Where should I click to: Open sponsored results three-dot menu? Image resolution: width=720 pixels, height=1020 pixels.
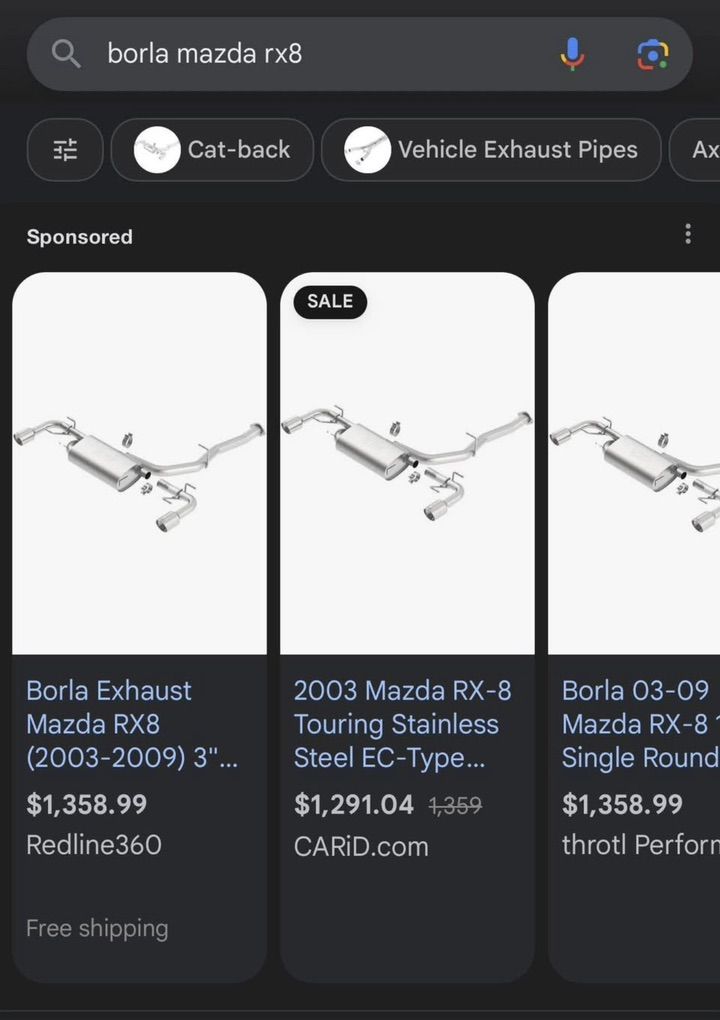tap(688, 234)
